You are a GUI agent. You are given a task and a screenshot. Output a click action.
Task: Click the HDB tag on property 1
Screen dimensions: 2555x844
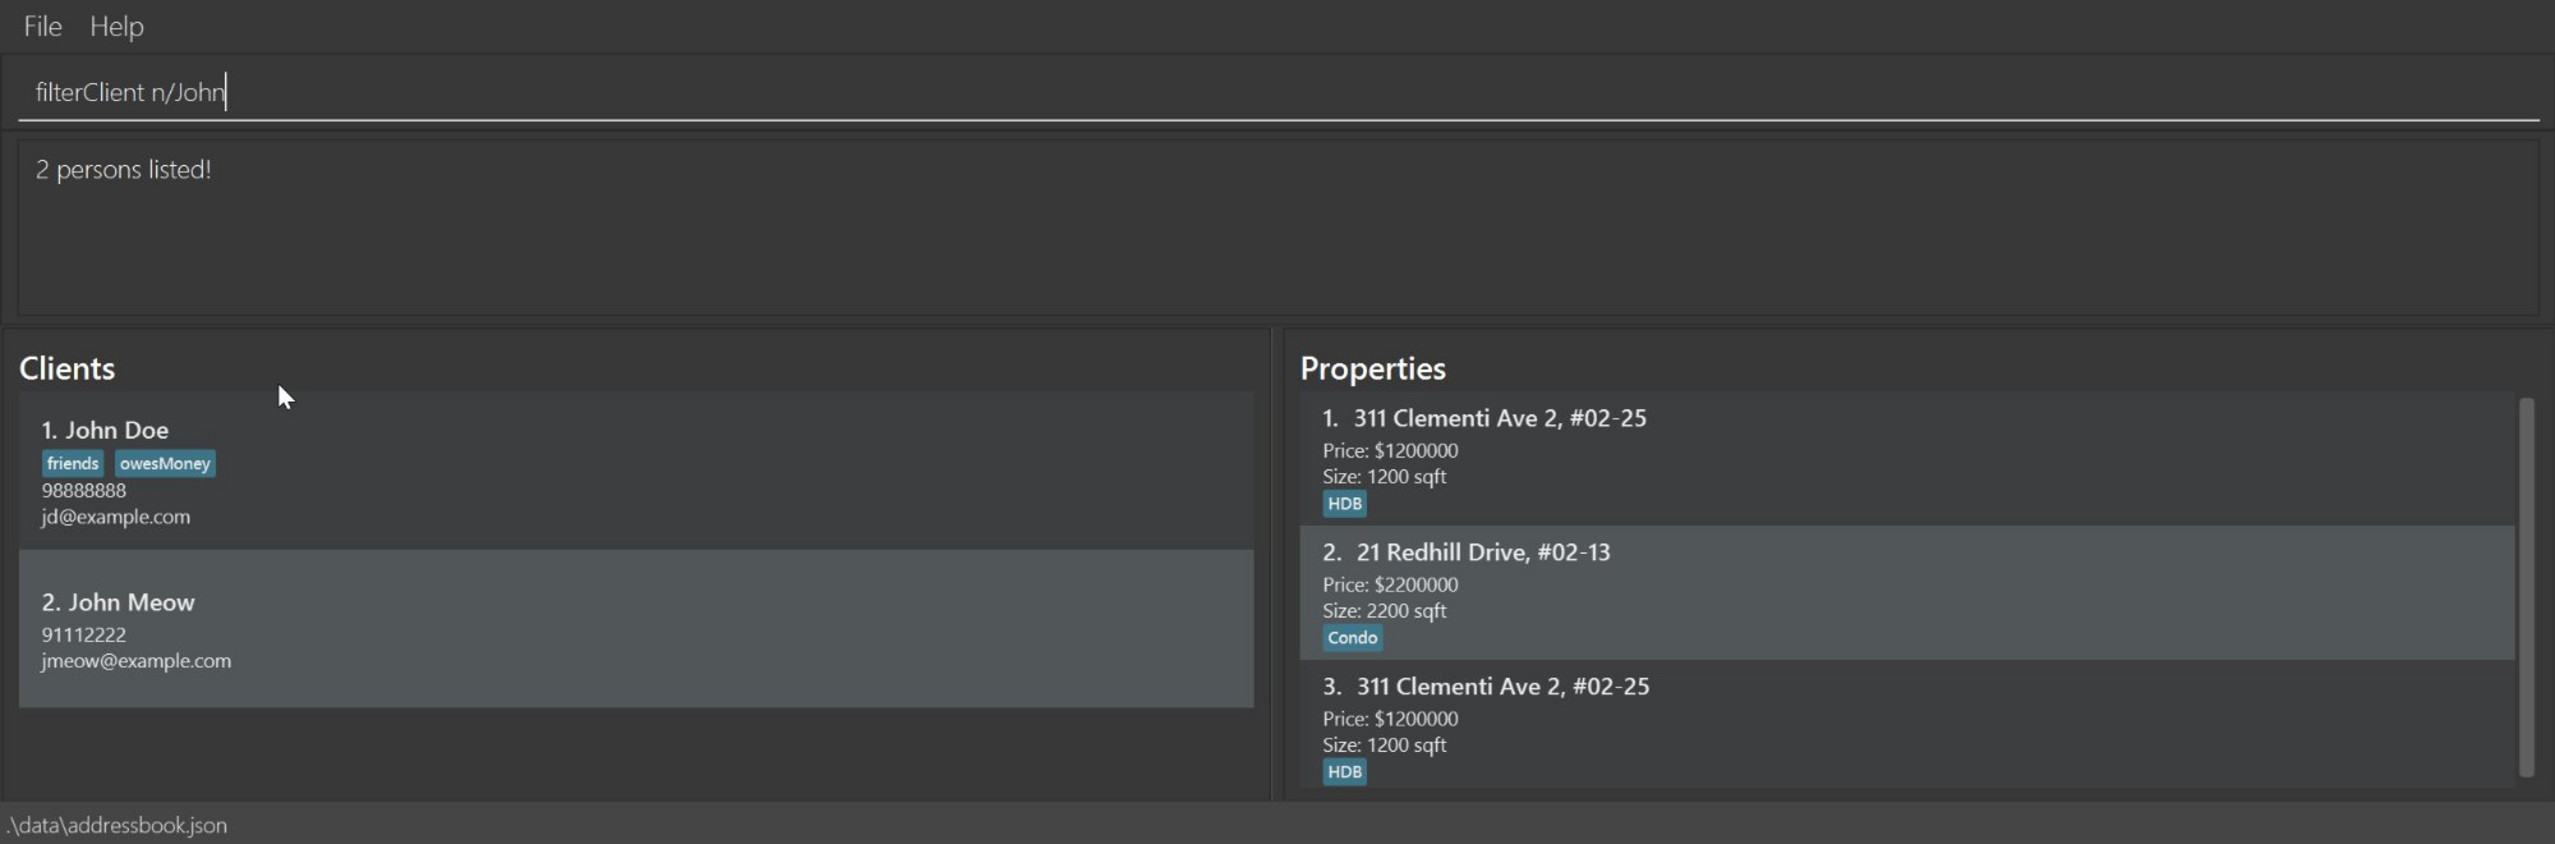coord(1344,504)
